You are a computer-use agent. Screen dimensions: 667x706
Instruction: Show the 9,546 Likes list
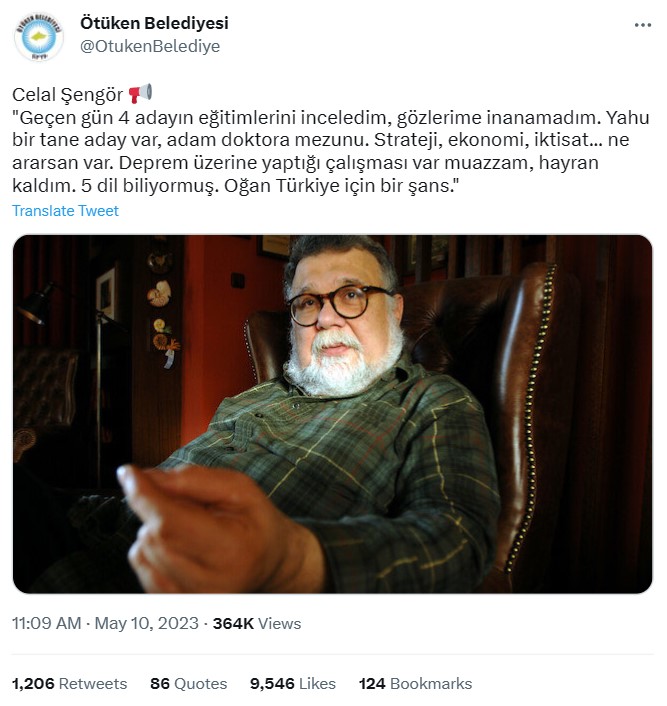(x=293, y=683)
